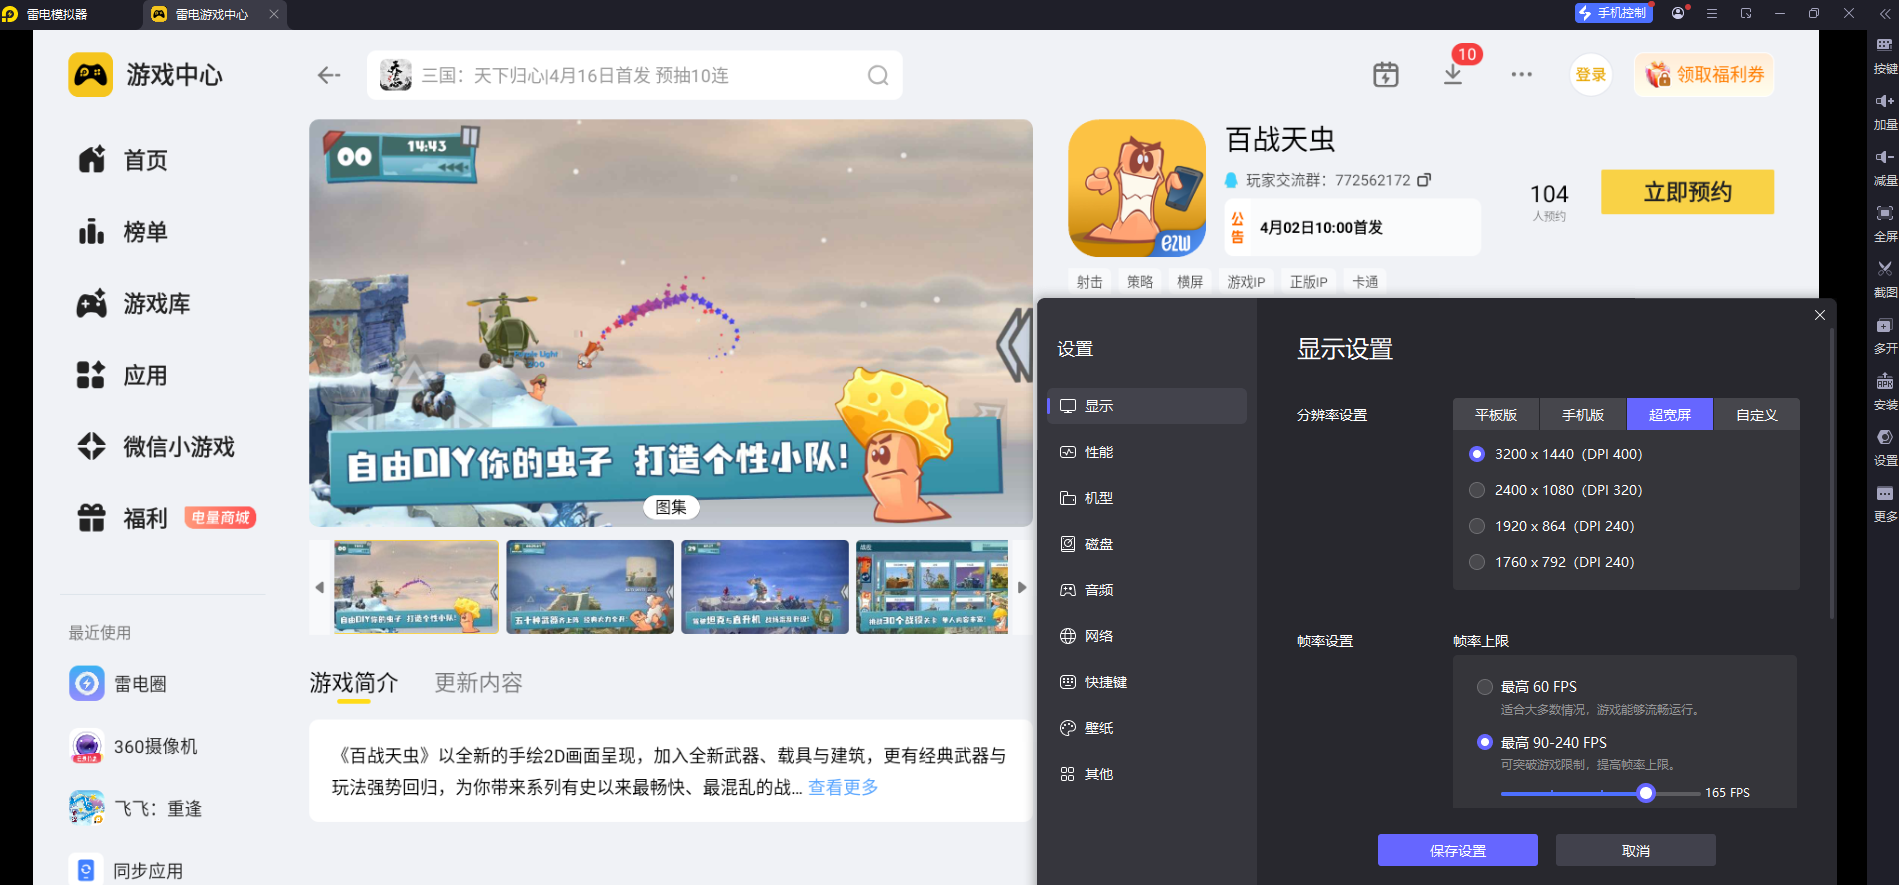Launch 飞飞：重逢 from recent apps
The width and height of the screenshot is (1899, 885).
pos(135,808)
